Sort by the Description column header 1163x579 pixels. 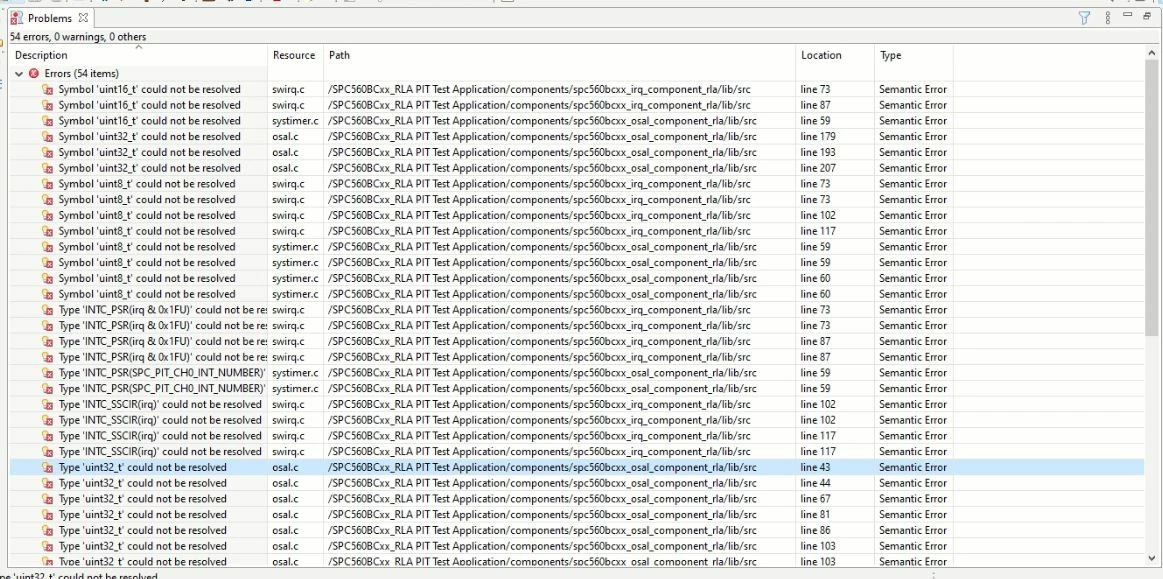point(138,56)
